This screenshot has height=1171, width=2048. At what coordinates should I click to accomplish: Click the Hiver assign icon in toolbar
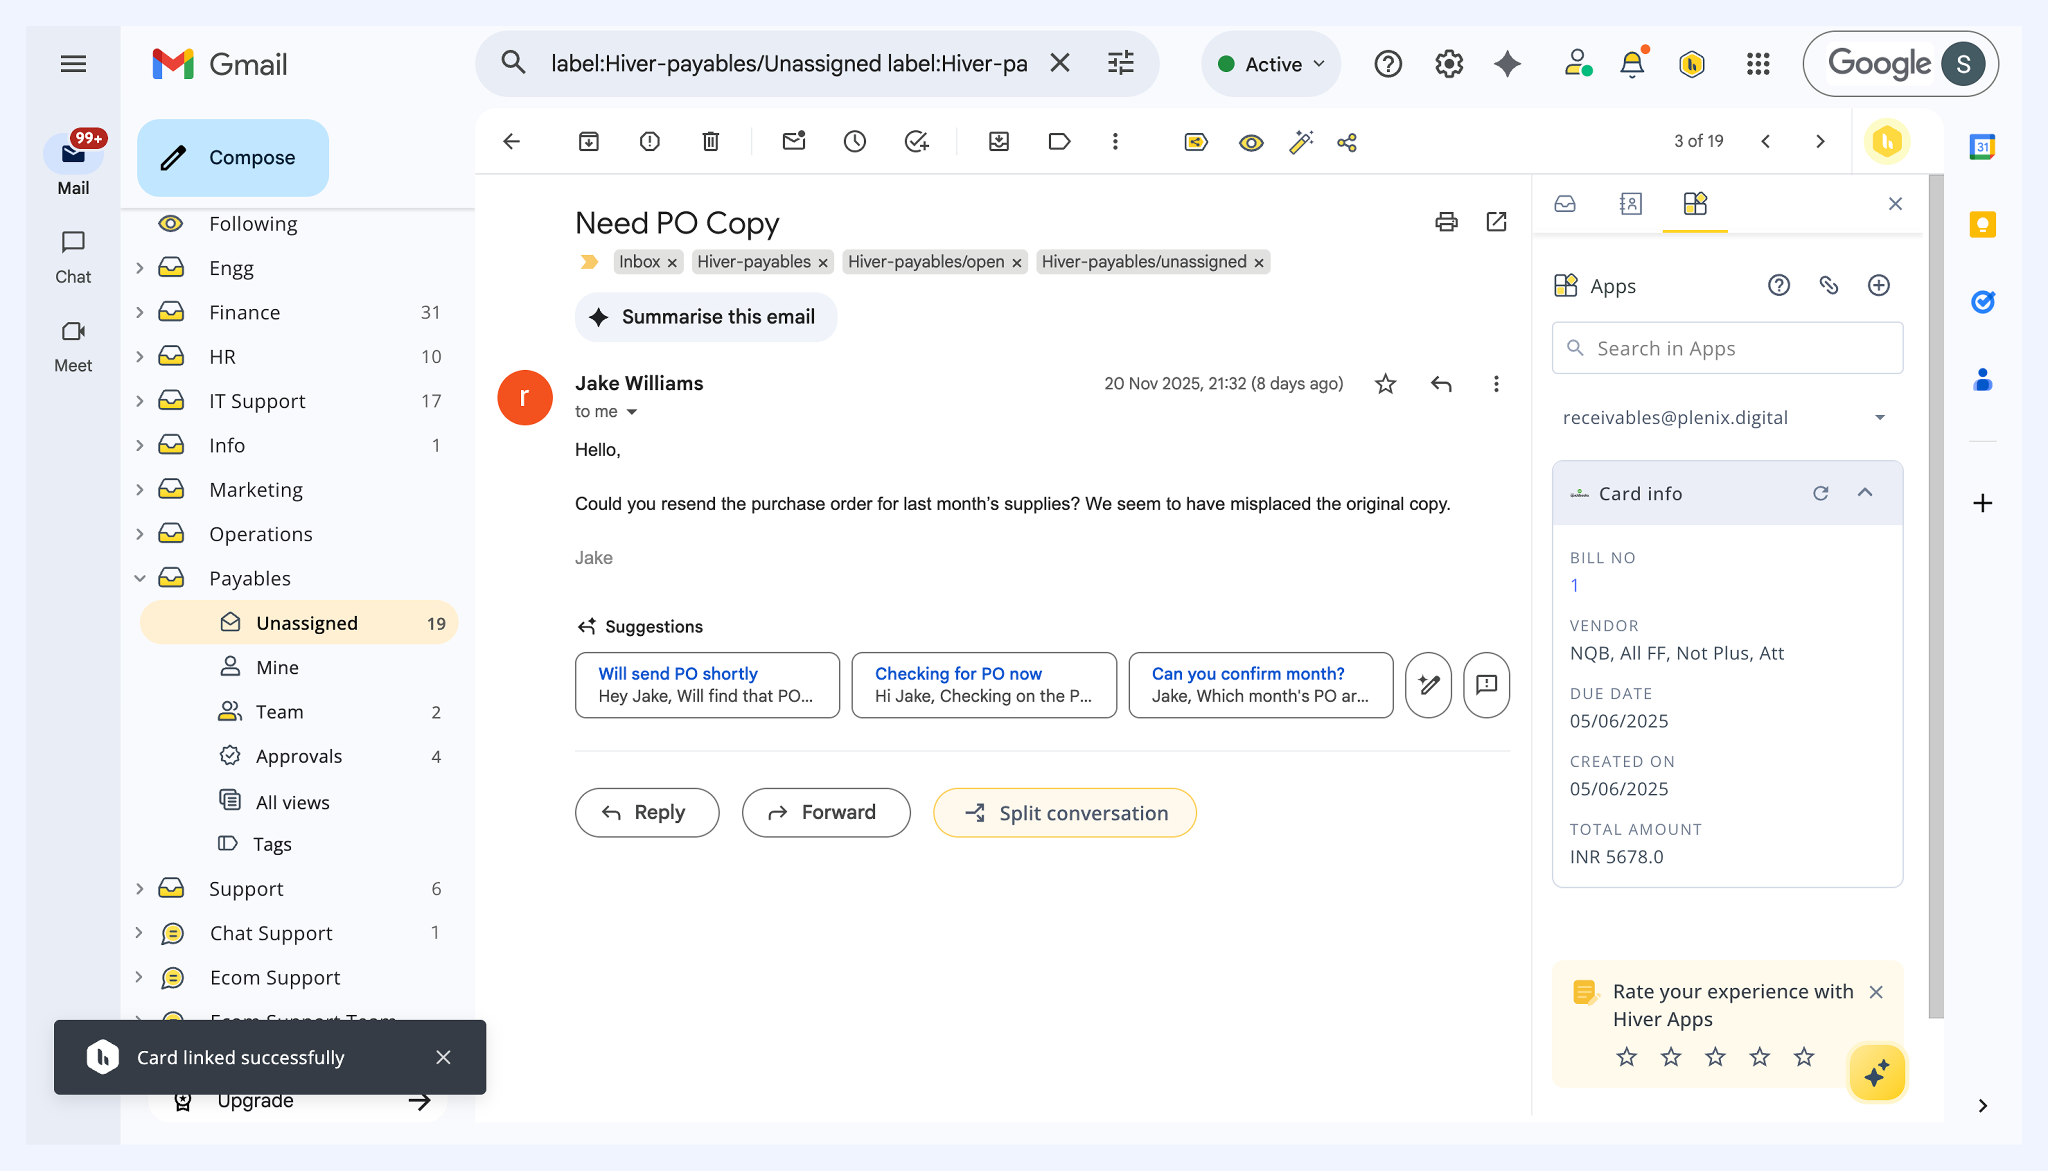[1196, 142]
